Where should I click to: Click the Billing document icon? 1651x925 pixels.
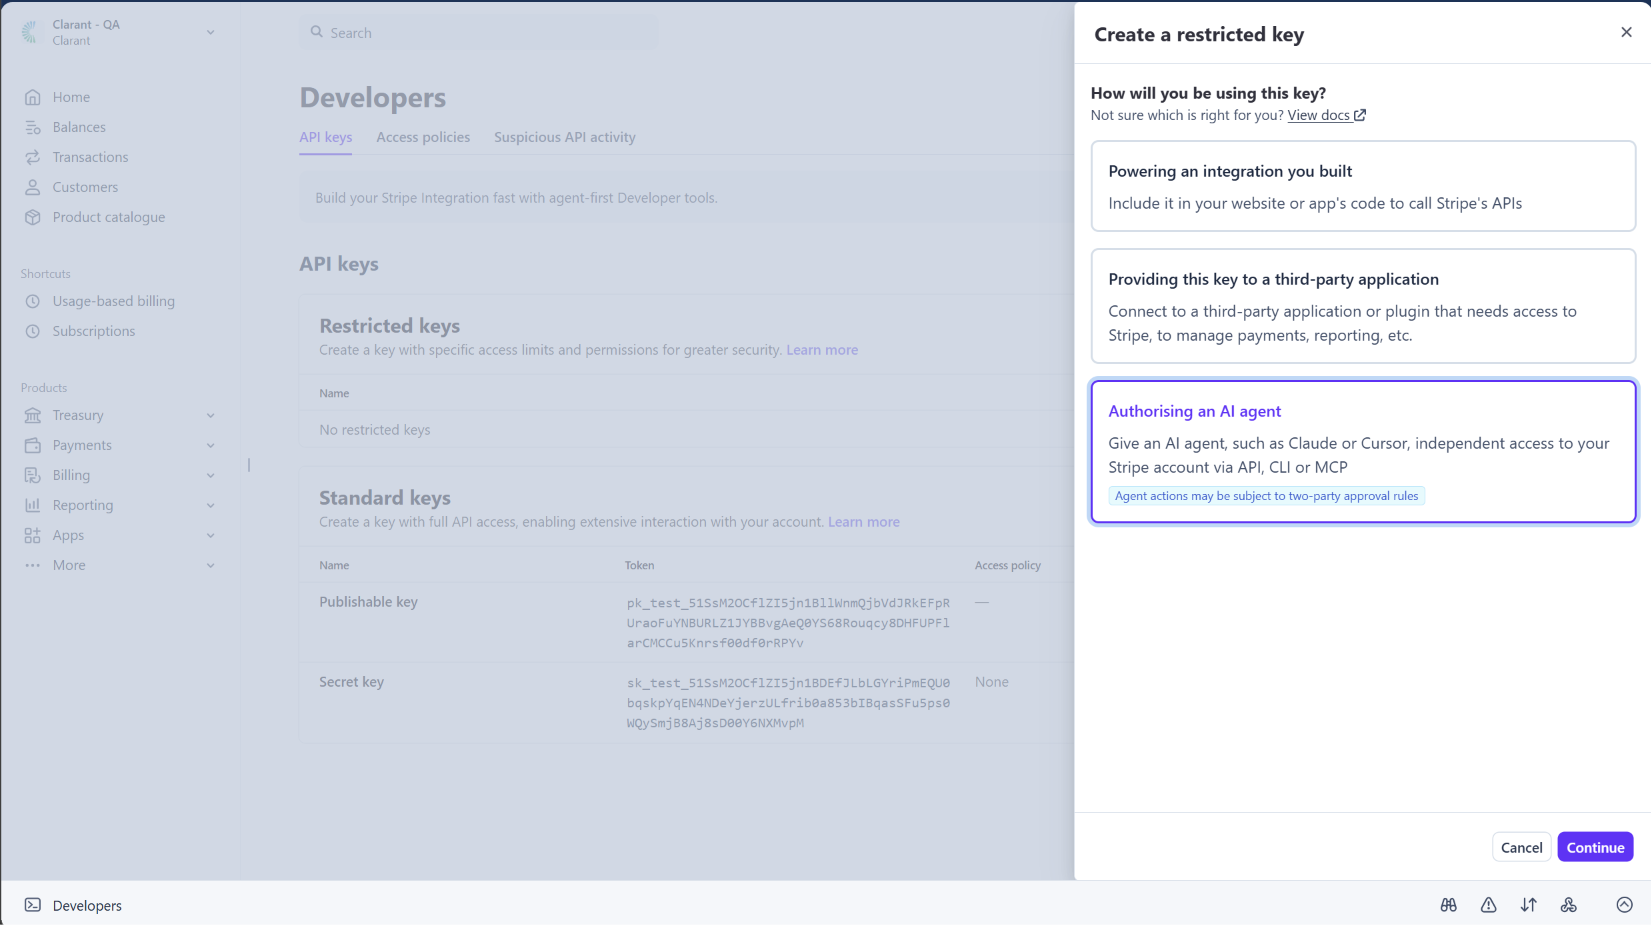(x=33, y=475)
